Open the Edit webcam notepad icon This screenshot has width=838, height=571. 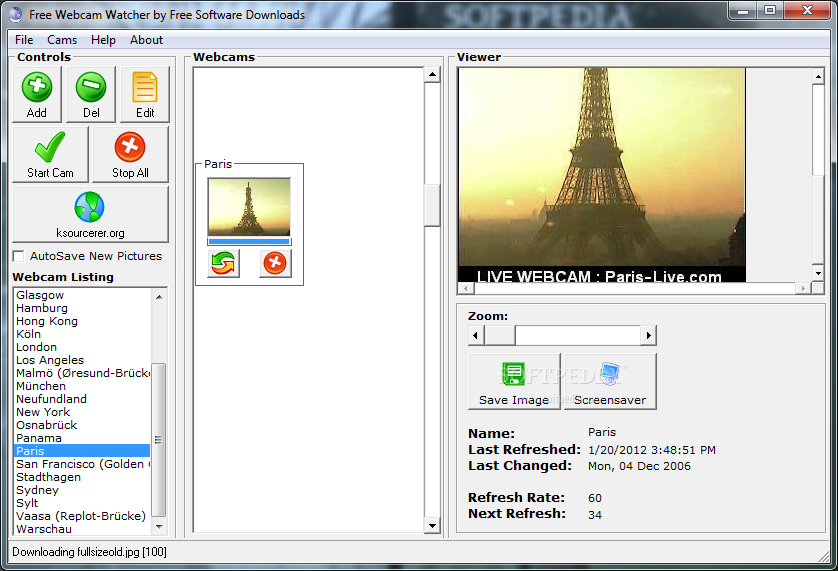[x=145, y=87]
